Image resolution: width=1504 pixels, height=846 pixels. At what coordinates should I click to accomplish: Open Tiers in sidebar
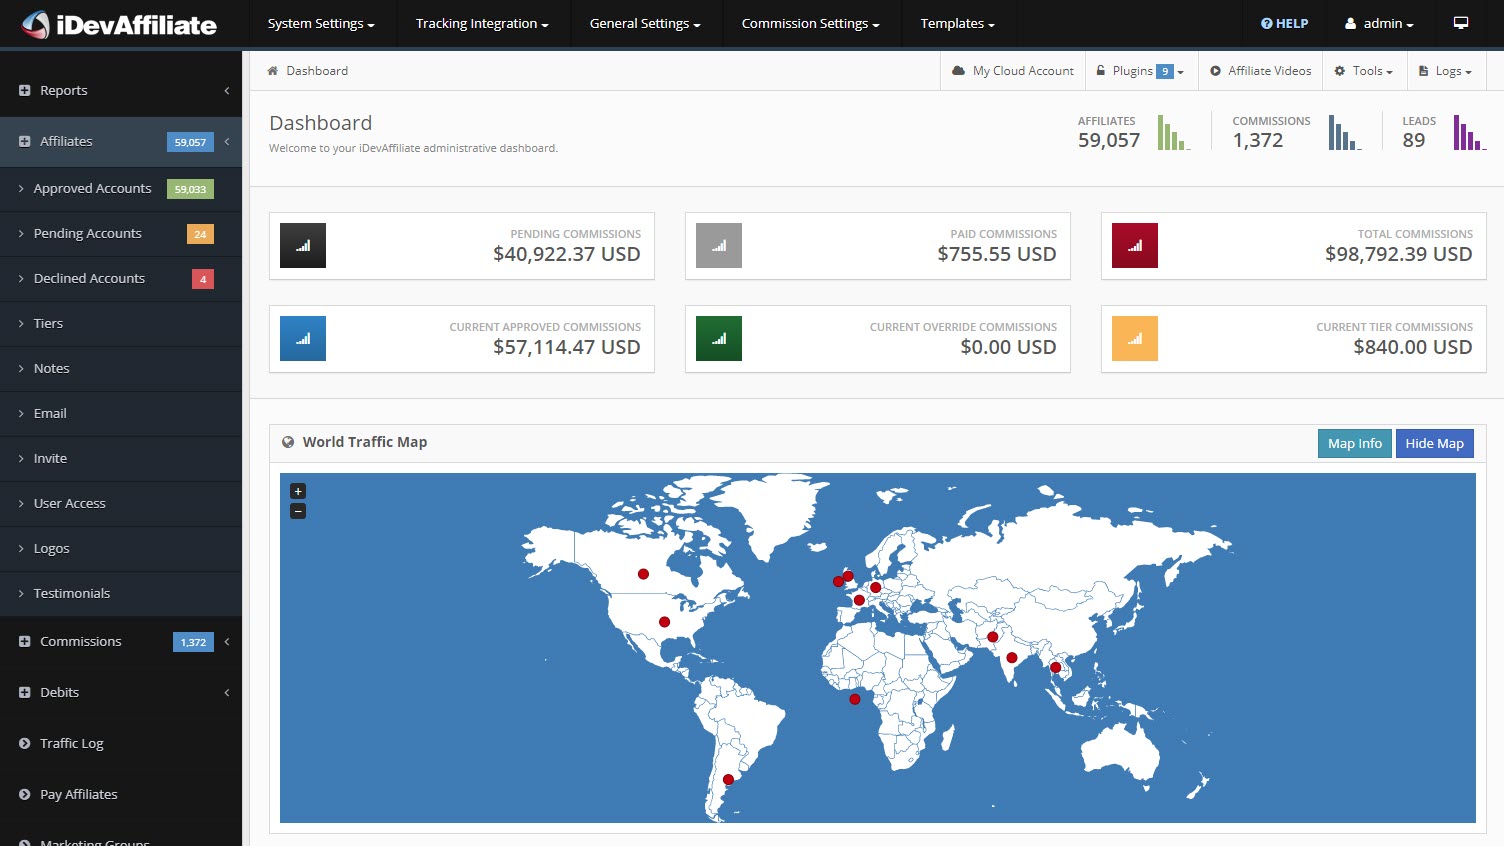coord(121,324)
